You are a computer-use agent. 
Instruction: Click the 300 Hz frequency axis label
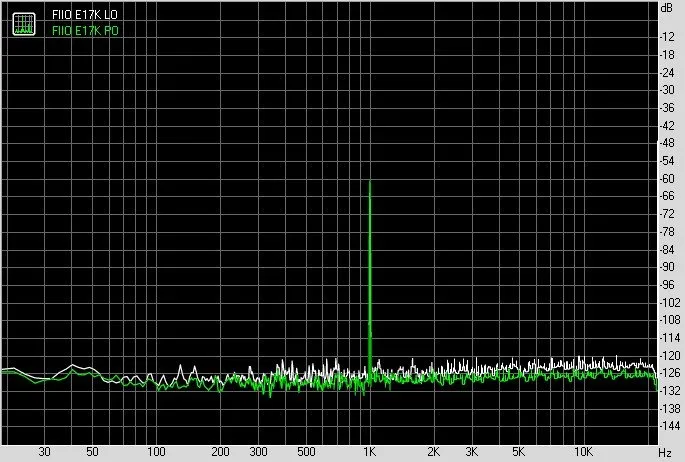pyautogui.click(x=258, y=452)
